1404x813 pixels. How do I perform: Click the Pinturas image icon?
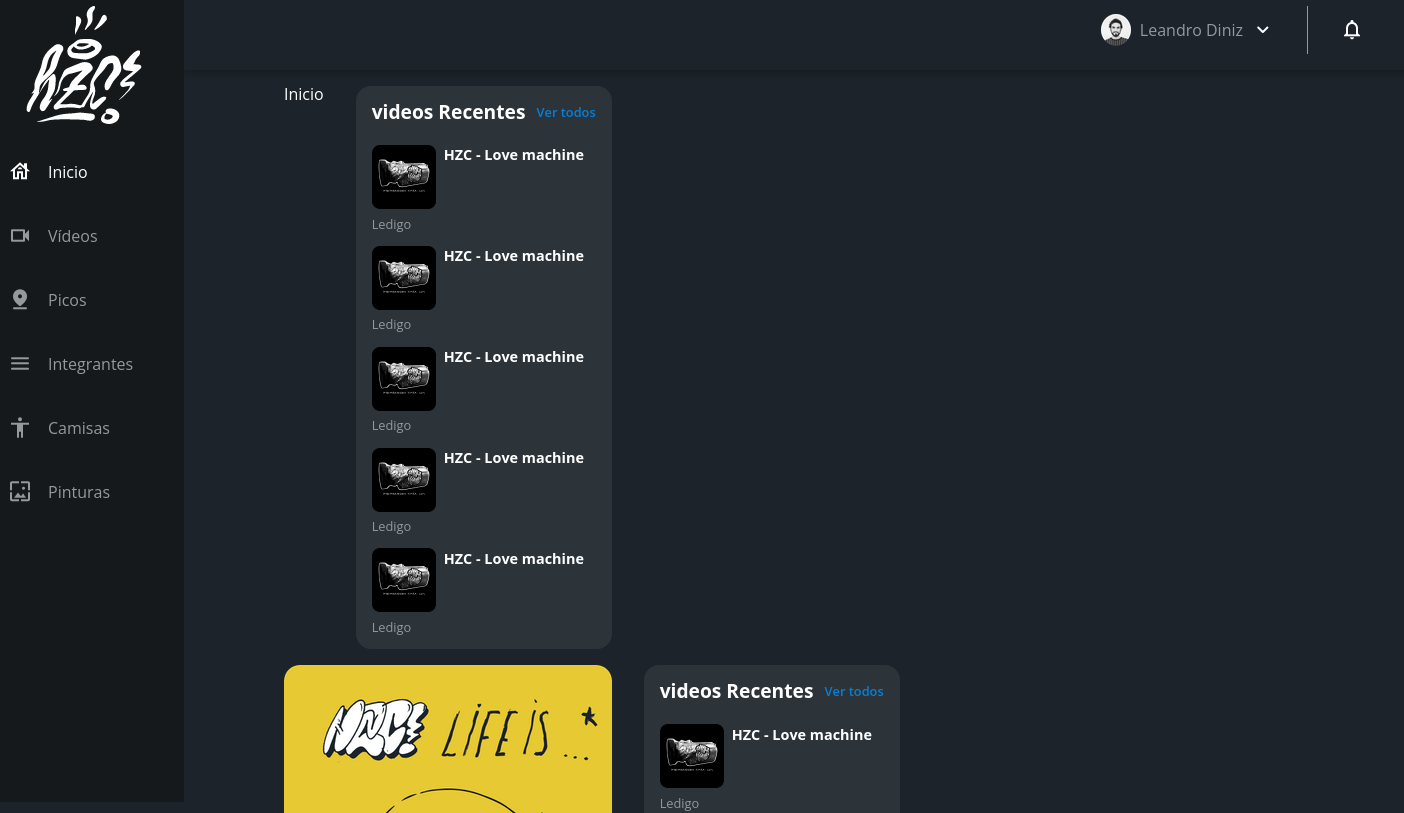coord(20,492)
